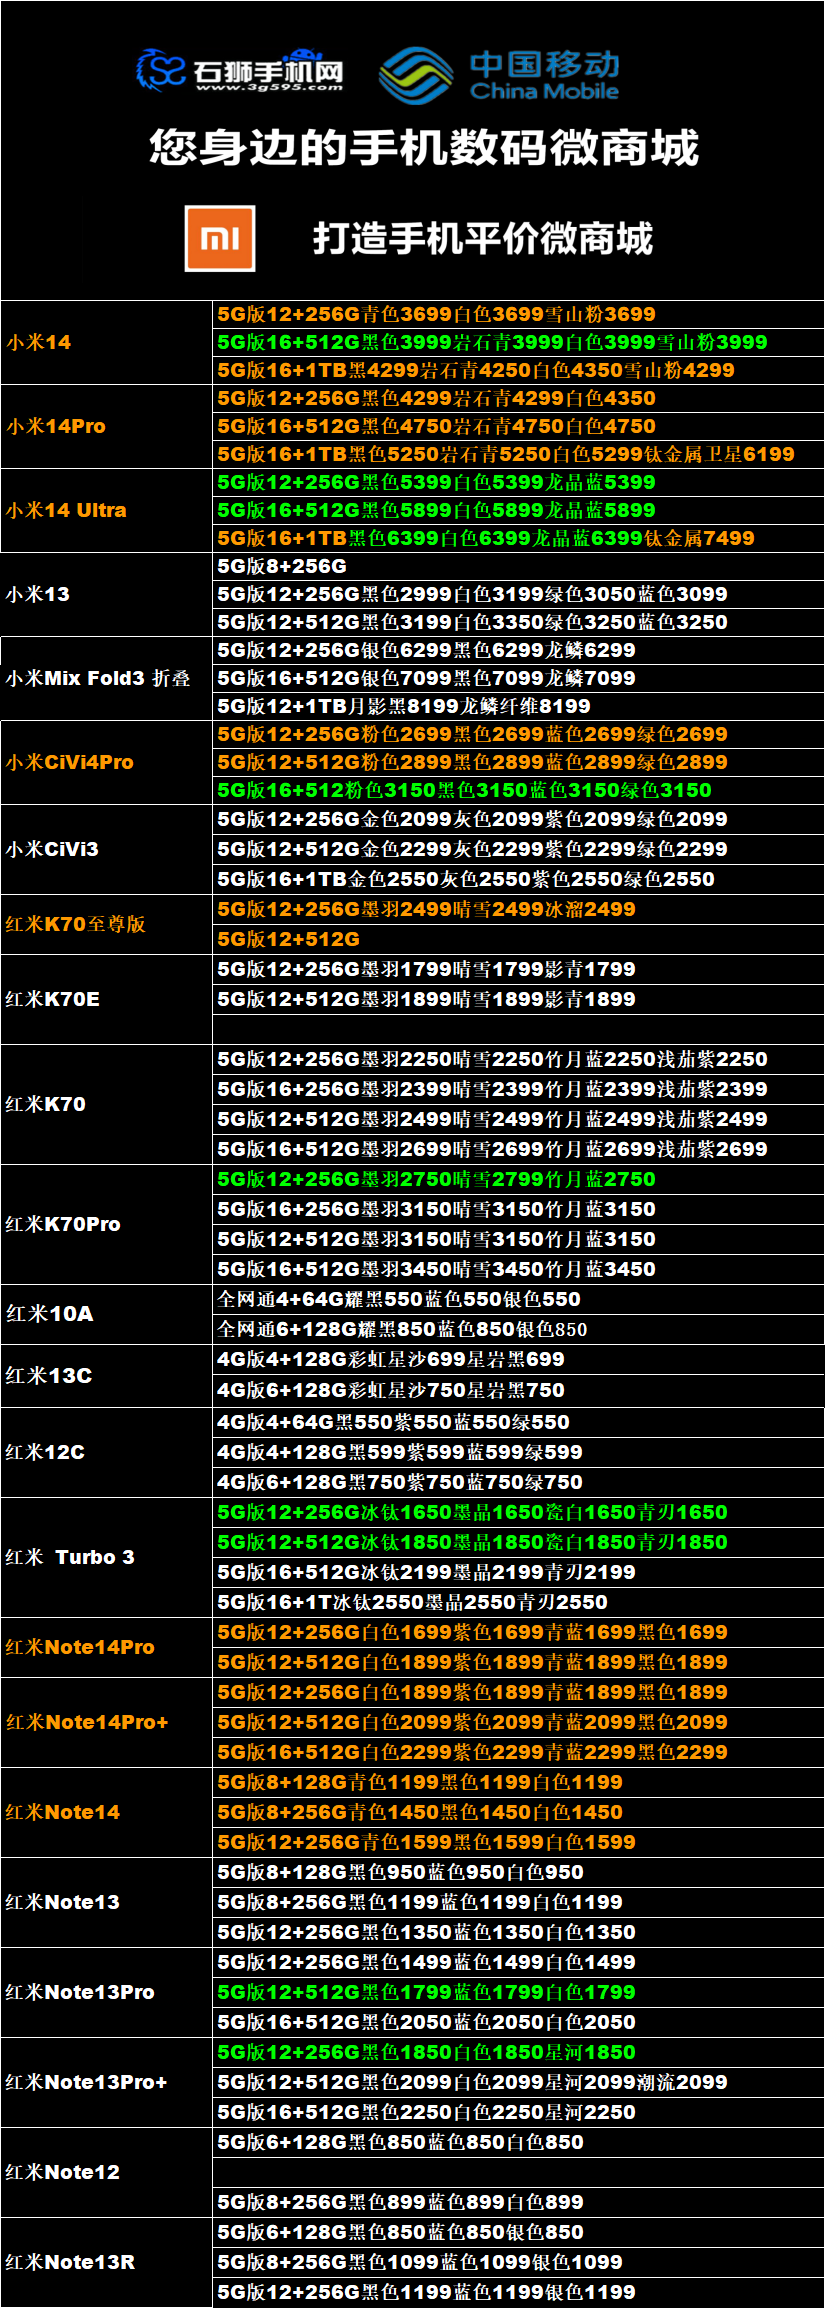Click row 5G版8+128G青色1199黑色1199白色1199
The width and height of the screenshot is (825, 2308).
pyautogui.click(x=518, y=1782)
